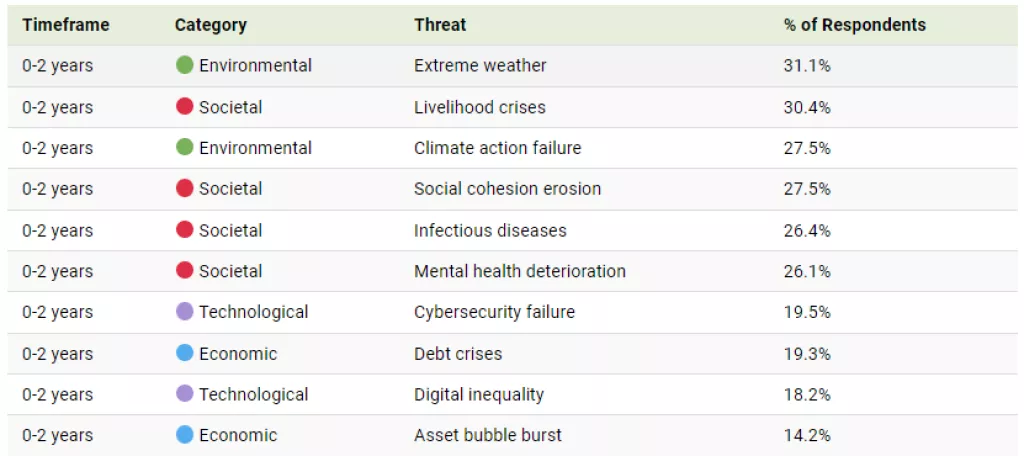Click the Threat column header
1024x456 pixels.
tap(440, 25)
